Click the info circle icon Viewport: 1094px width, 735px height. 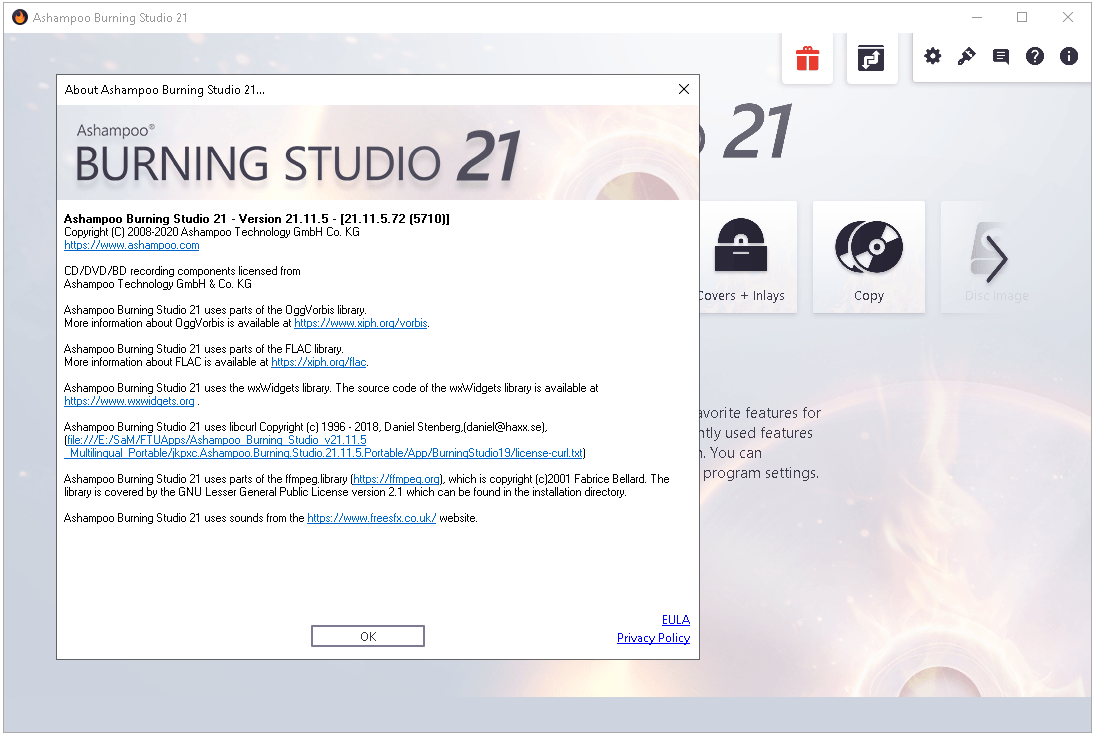point(1069,56)
